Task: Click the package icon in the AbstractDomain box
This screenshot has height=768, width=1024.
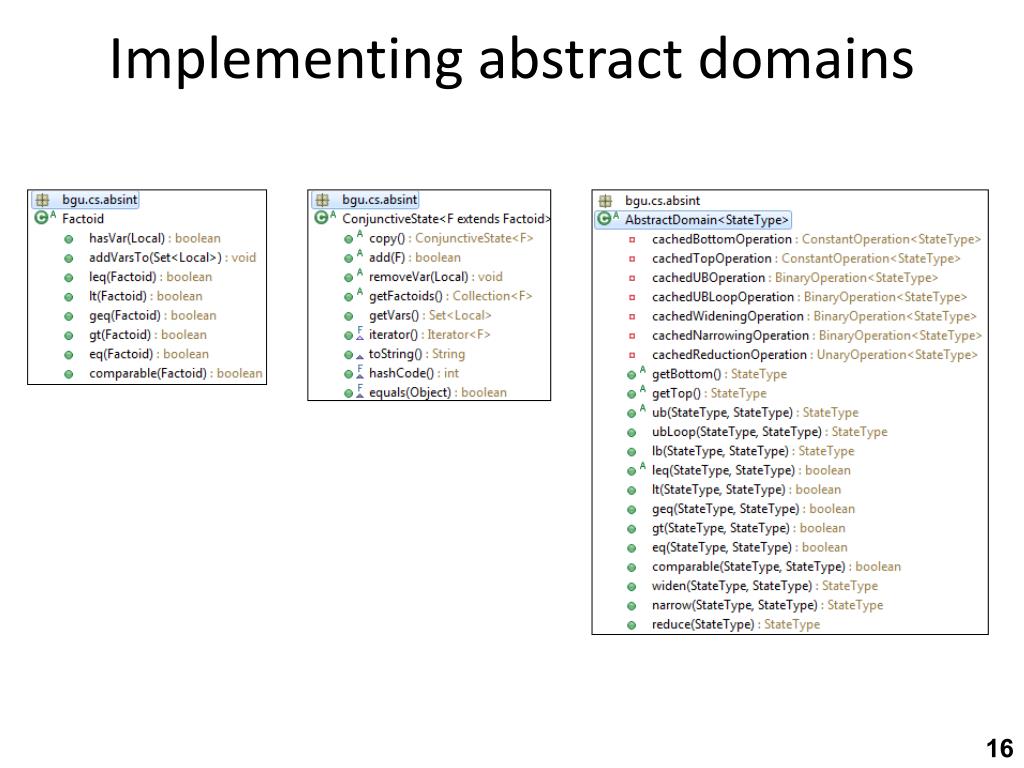Action: [605, 200]
